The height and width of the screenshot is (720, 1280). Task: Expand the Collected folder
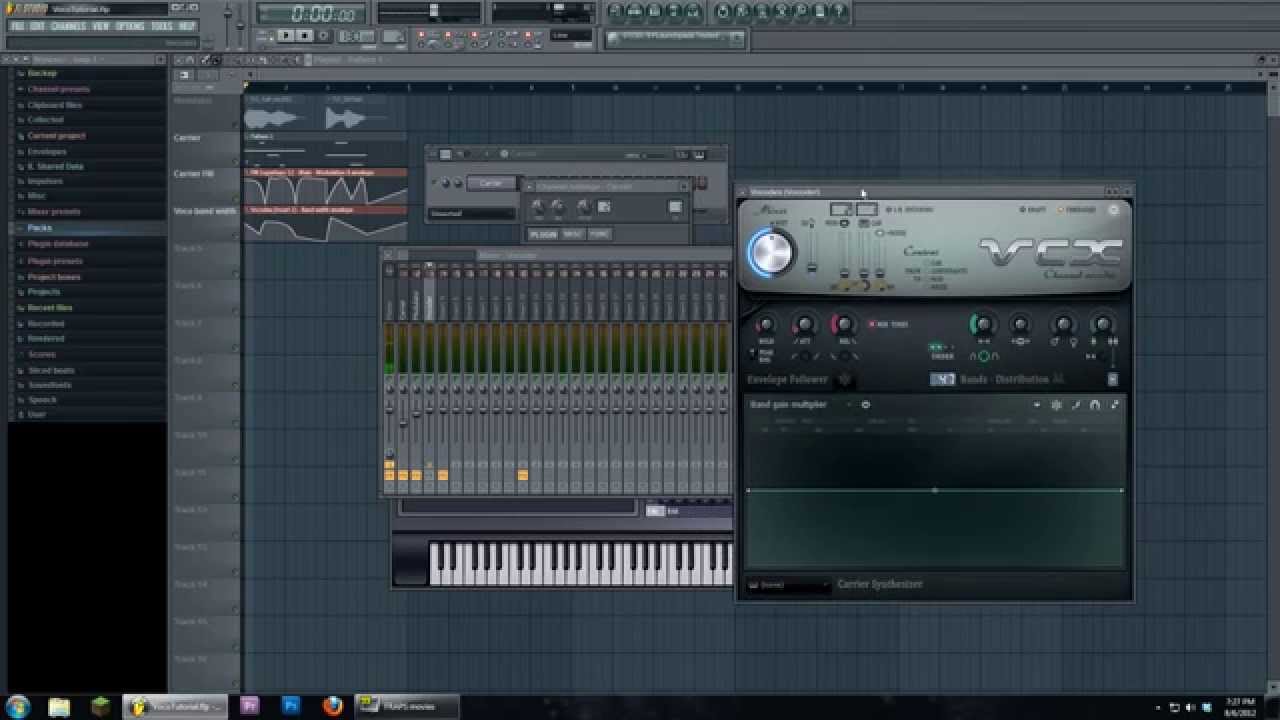point(45,120)
